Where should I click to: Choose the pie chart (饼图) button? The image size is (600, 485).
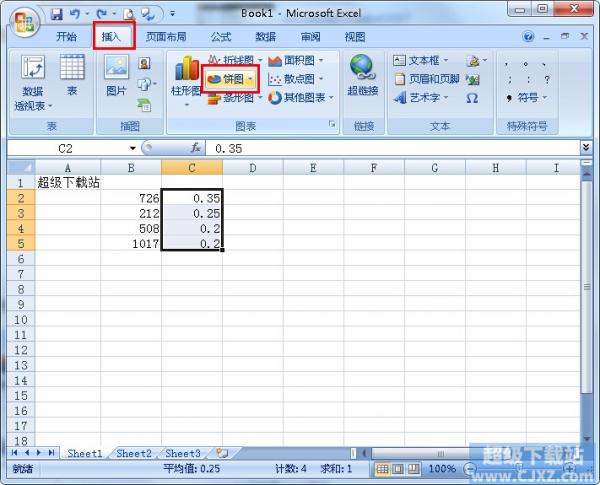pyautogui.click(x=231, y=79)
